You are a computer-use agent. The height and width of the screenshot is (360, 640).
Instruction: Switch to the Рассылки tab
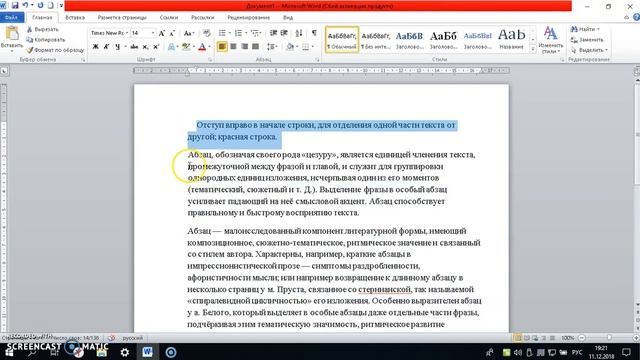point(202,18)
